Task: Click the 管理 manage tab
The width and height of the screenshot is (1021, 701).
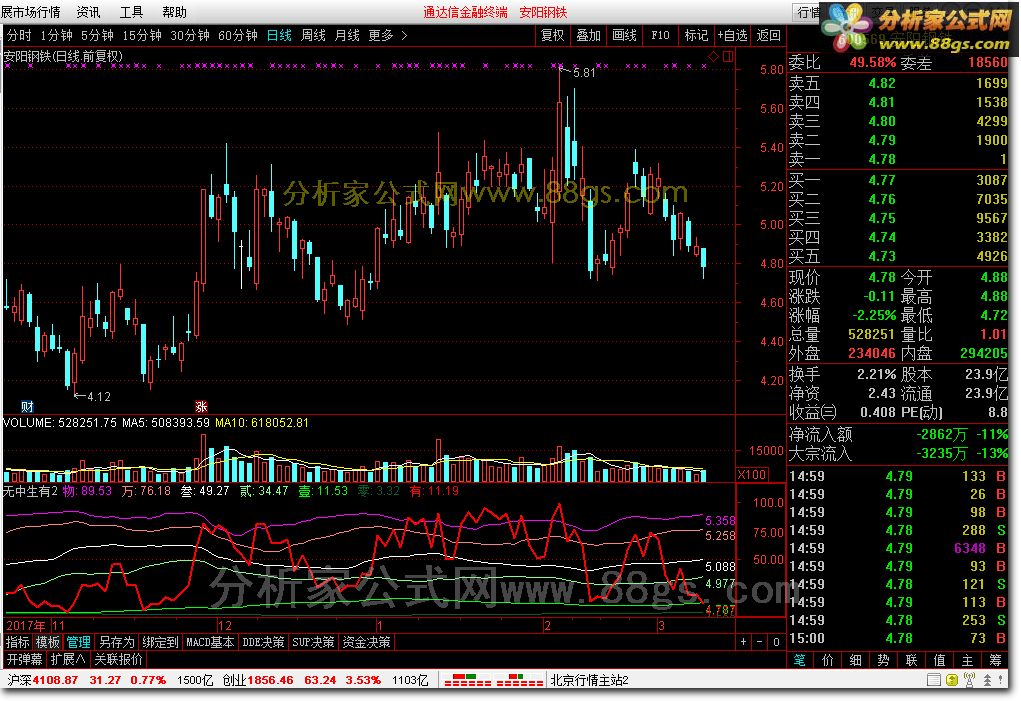Action: [78, 642]
